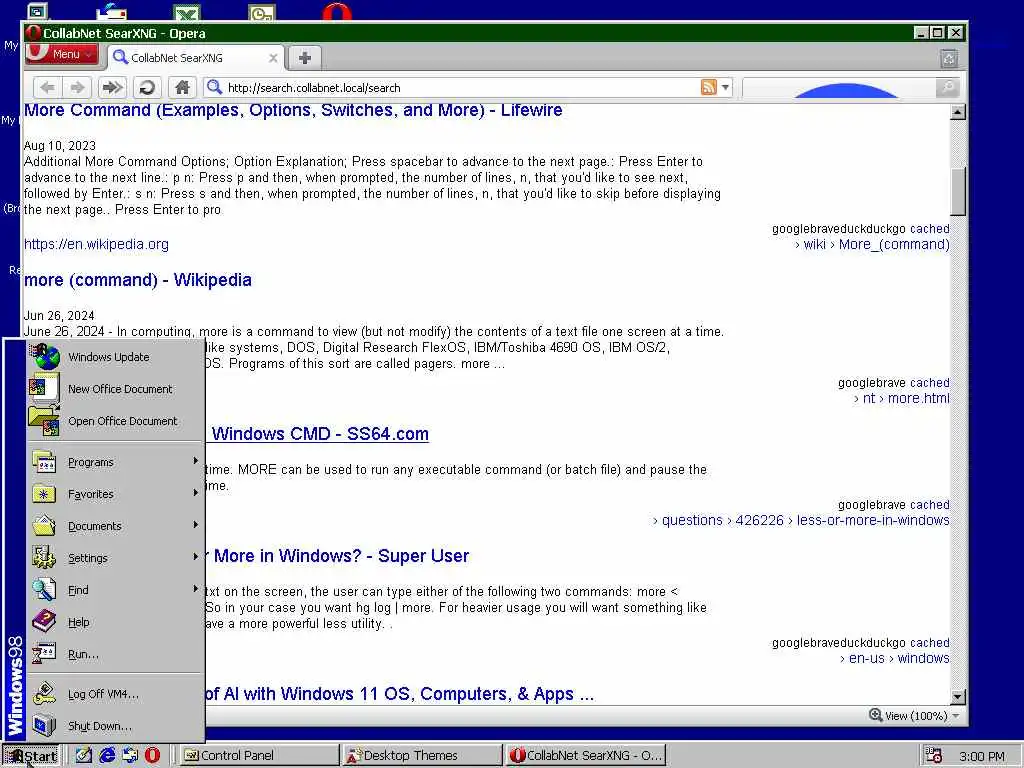Expand the Programs submenu
The height and width of the screenshot is (768, 1024).
(x=115, y=462)
